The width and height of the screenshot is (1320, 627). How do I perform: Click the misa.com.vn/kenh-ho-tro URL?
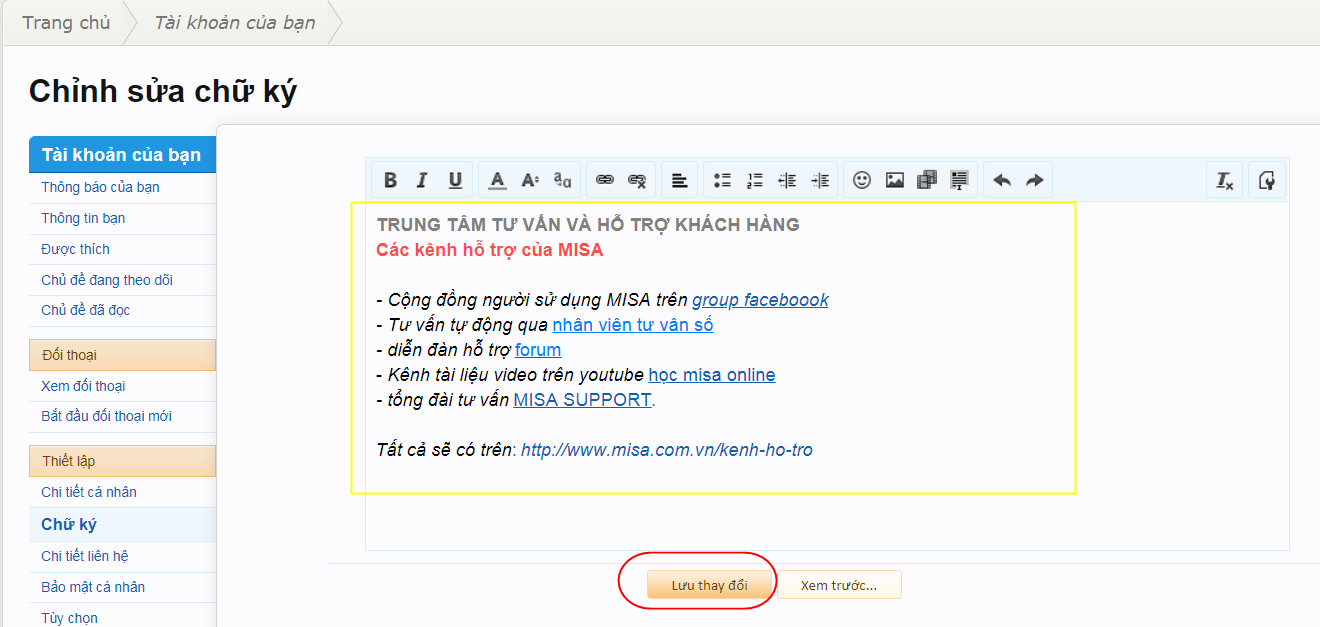click(x=667, y=450)
